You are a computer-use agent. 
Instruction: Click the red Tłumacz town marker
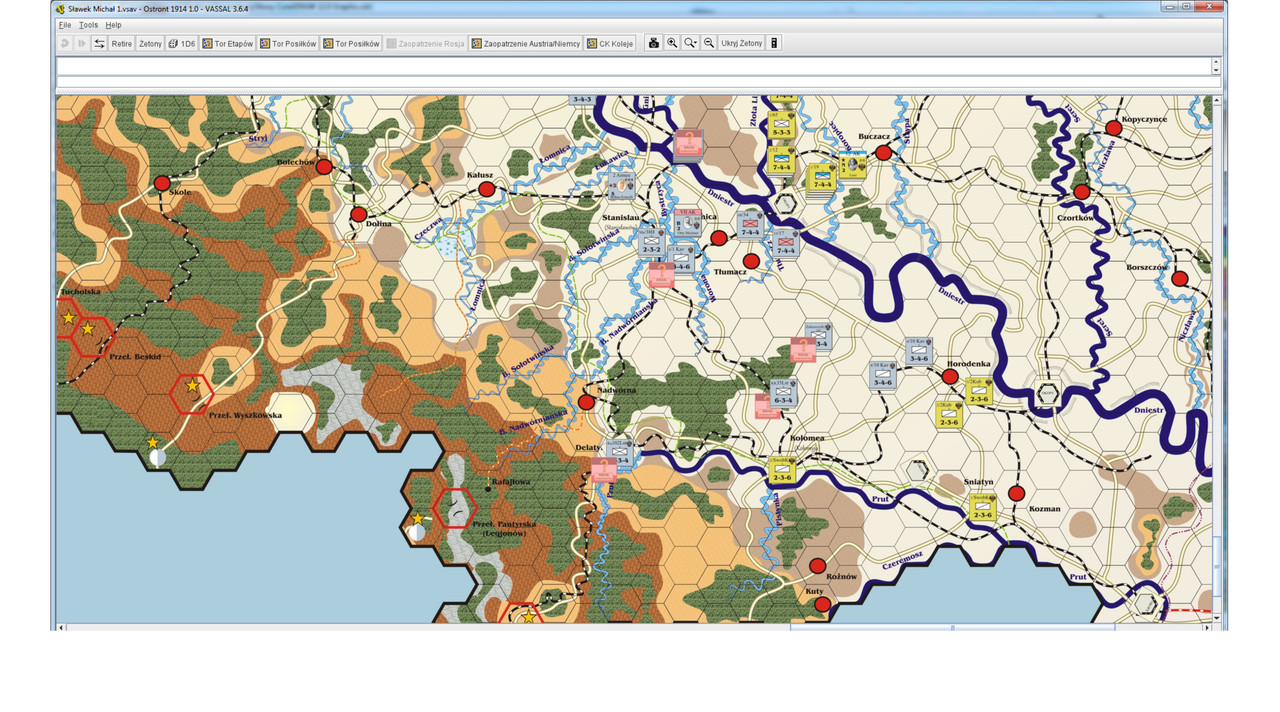[751, 261]
